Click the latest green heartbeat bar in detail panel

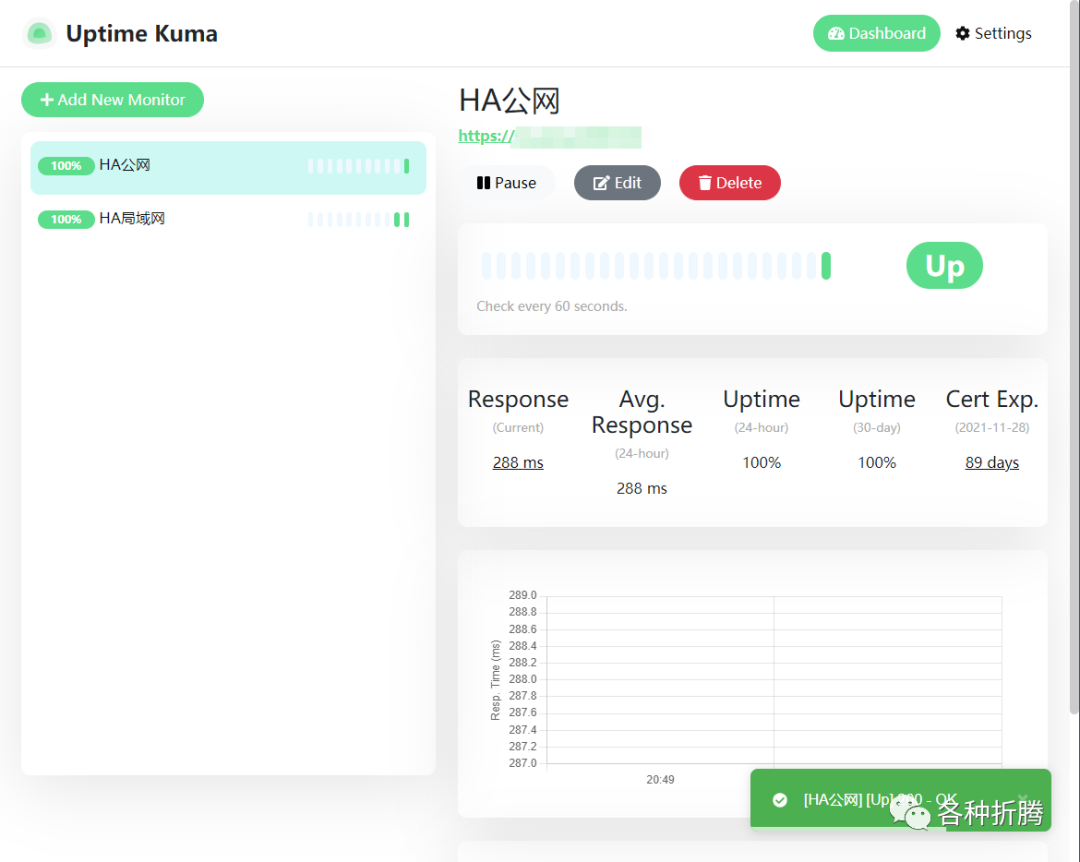click(x=826, y=266)
